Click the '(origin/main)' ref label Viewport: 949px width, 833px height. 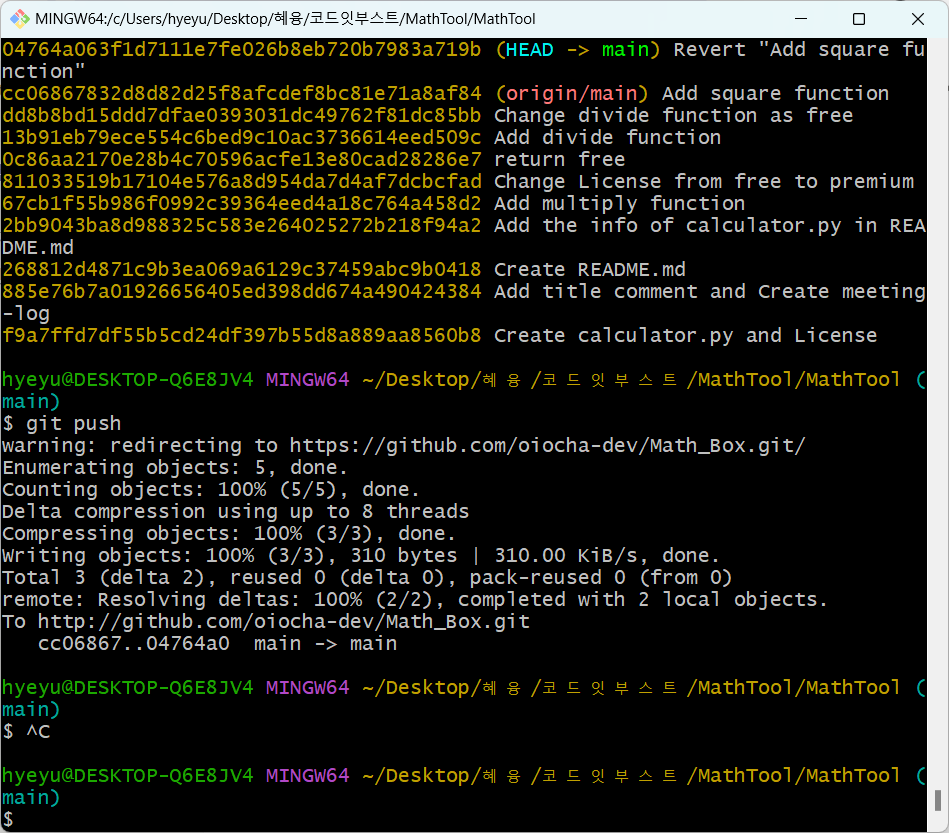[x=572, y=93]
